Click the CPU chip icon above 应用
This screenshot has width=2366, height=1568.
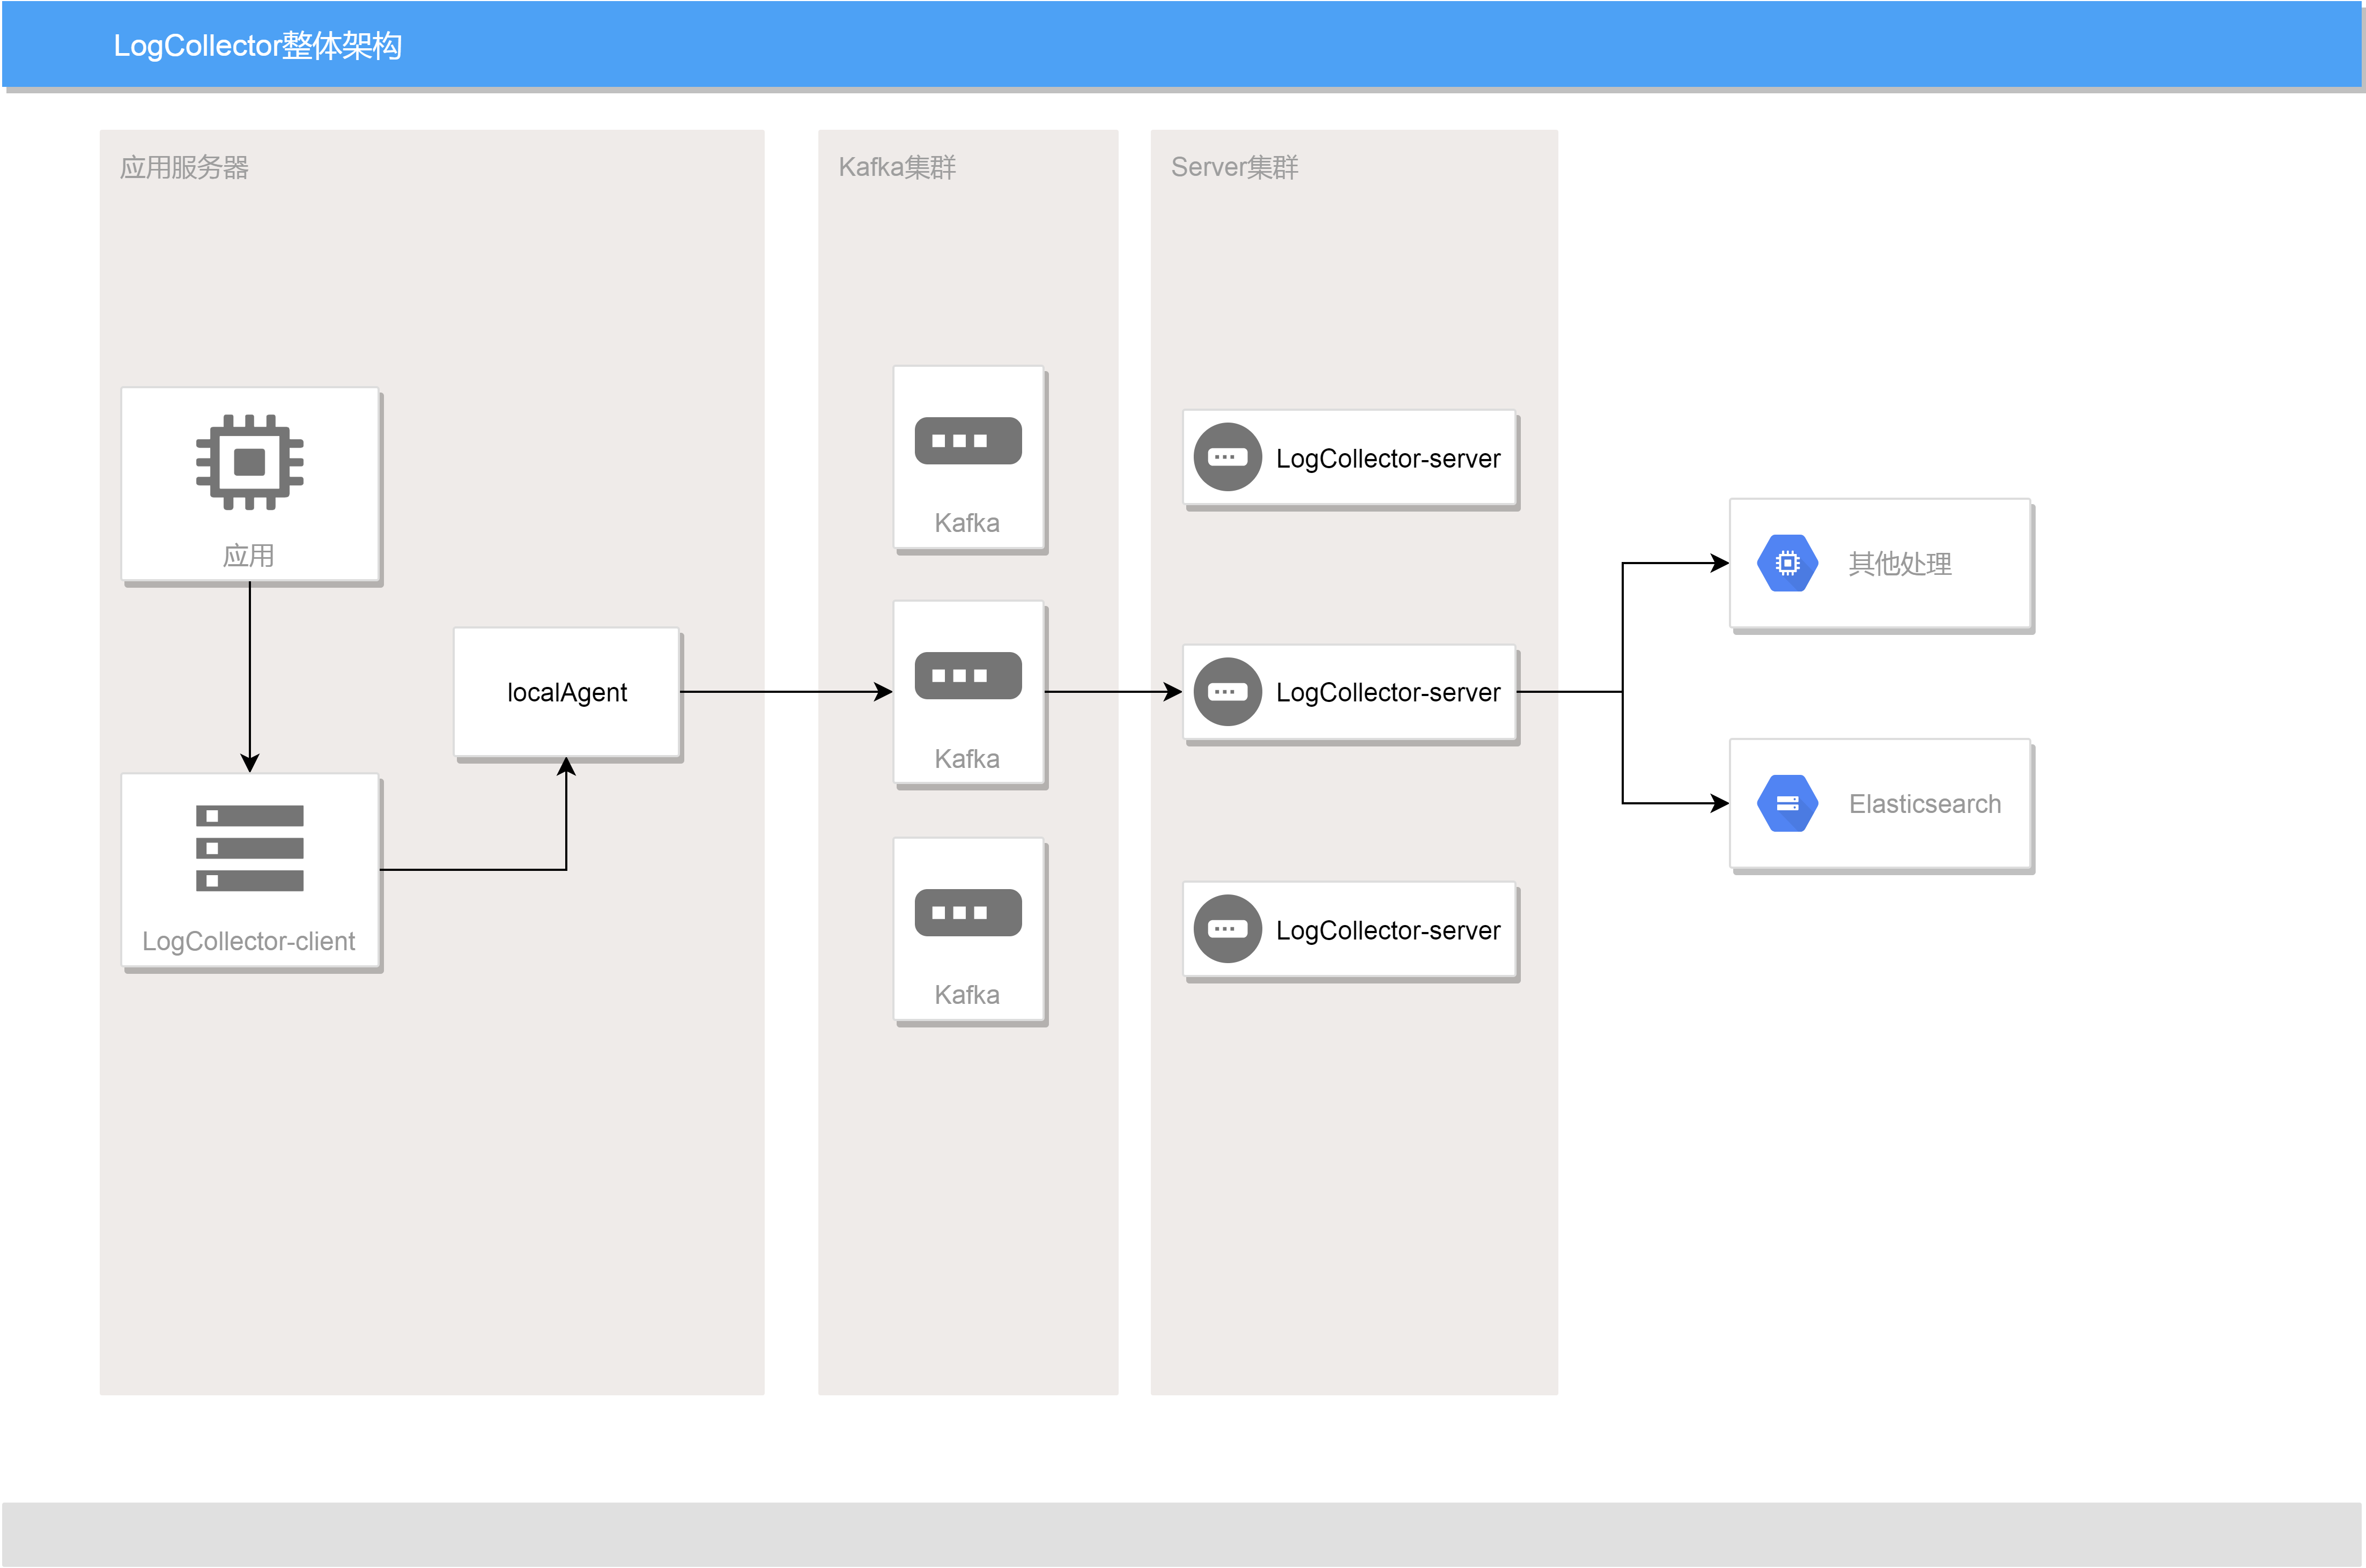pyautogui.click(x=249, y=462)
